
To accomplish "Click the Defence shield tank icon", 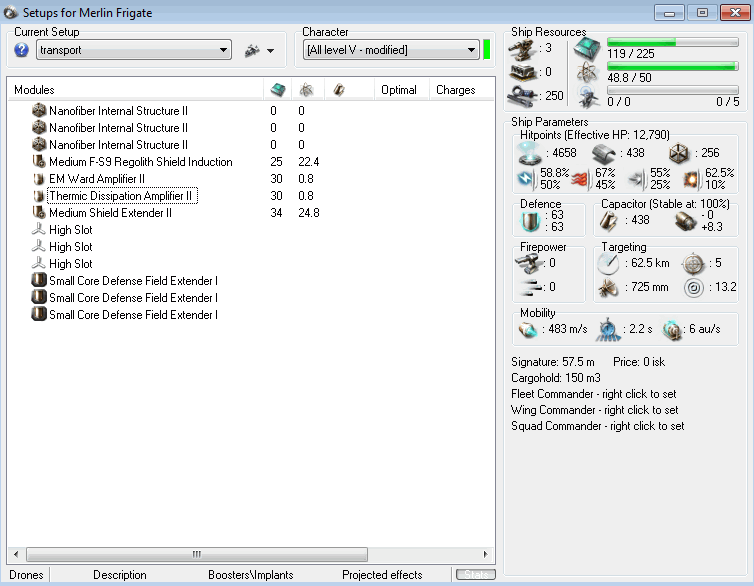I will pos(530,221).
